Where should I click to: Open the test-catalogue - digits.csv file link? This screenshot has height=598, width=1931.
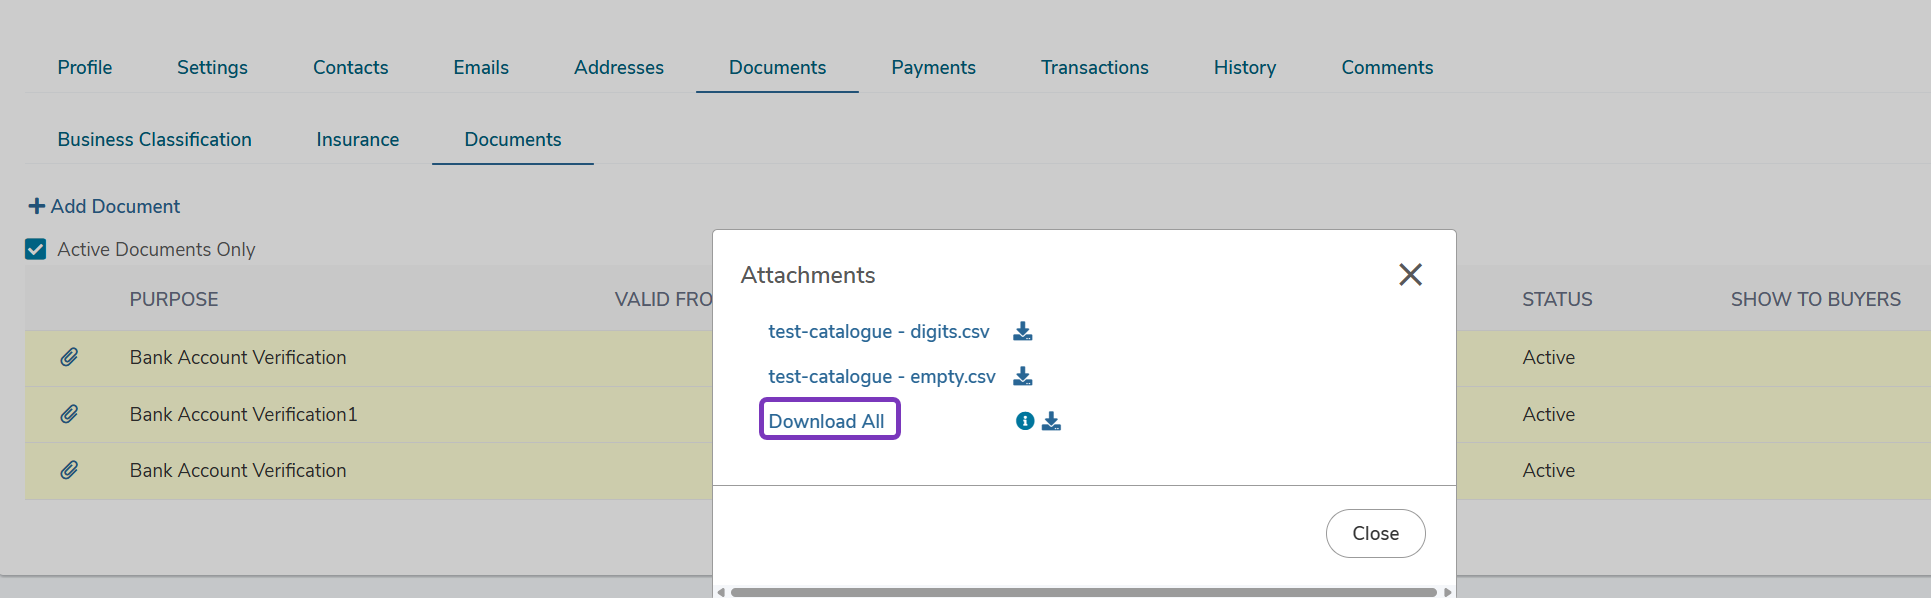pyautogui.click(x=879, y=331)
